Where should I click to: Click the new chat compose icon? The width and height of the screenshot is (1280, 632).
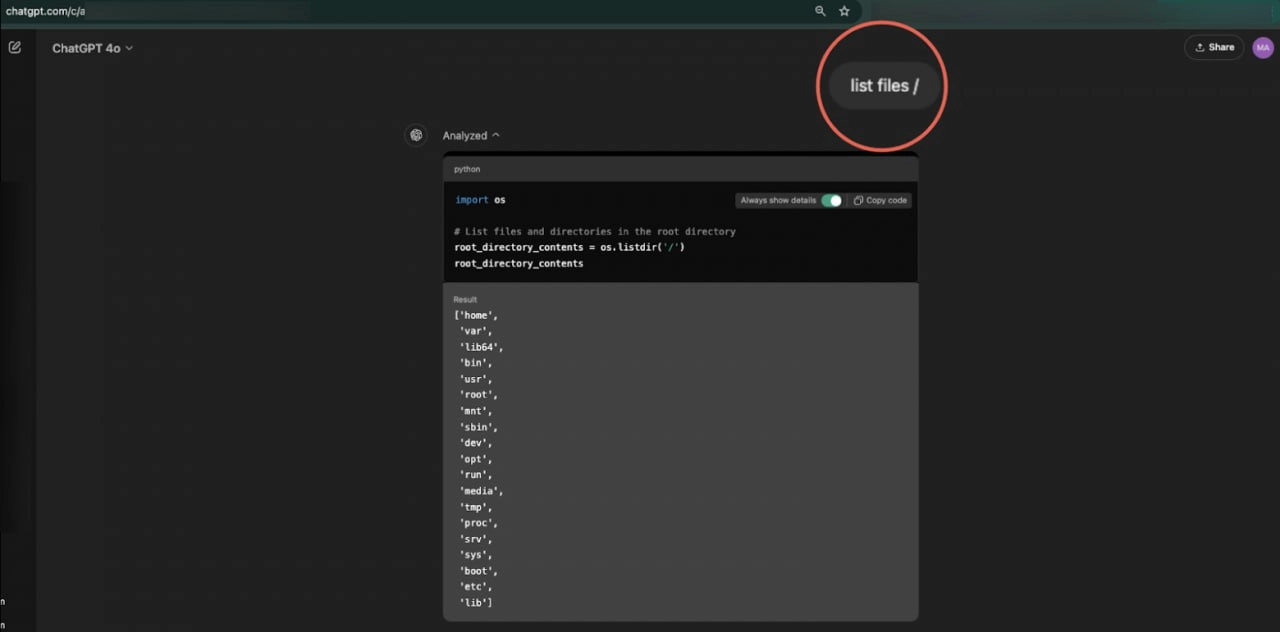click(x=15, y=47)
